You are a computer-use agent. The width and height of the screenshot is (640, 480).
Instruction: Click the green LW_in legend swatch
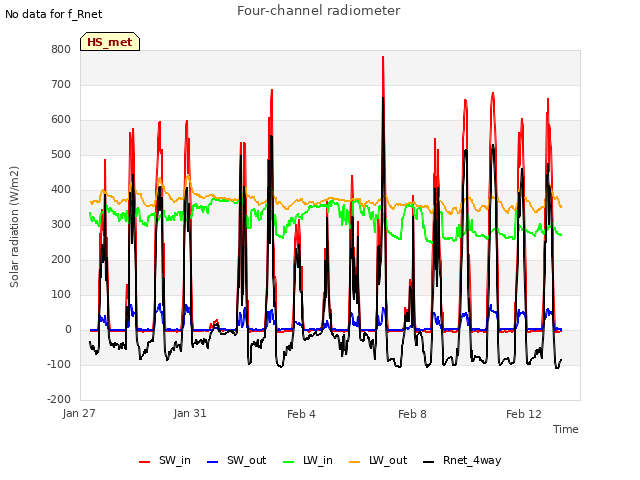pyautogui.click(x=289, y=462)
